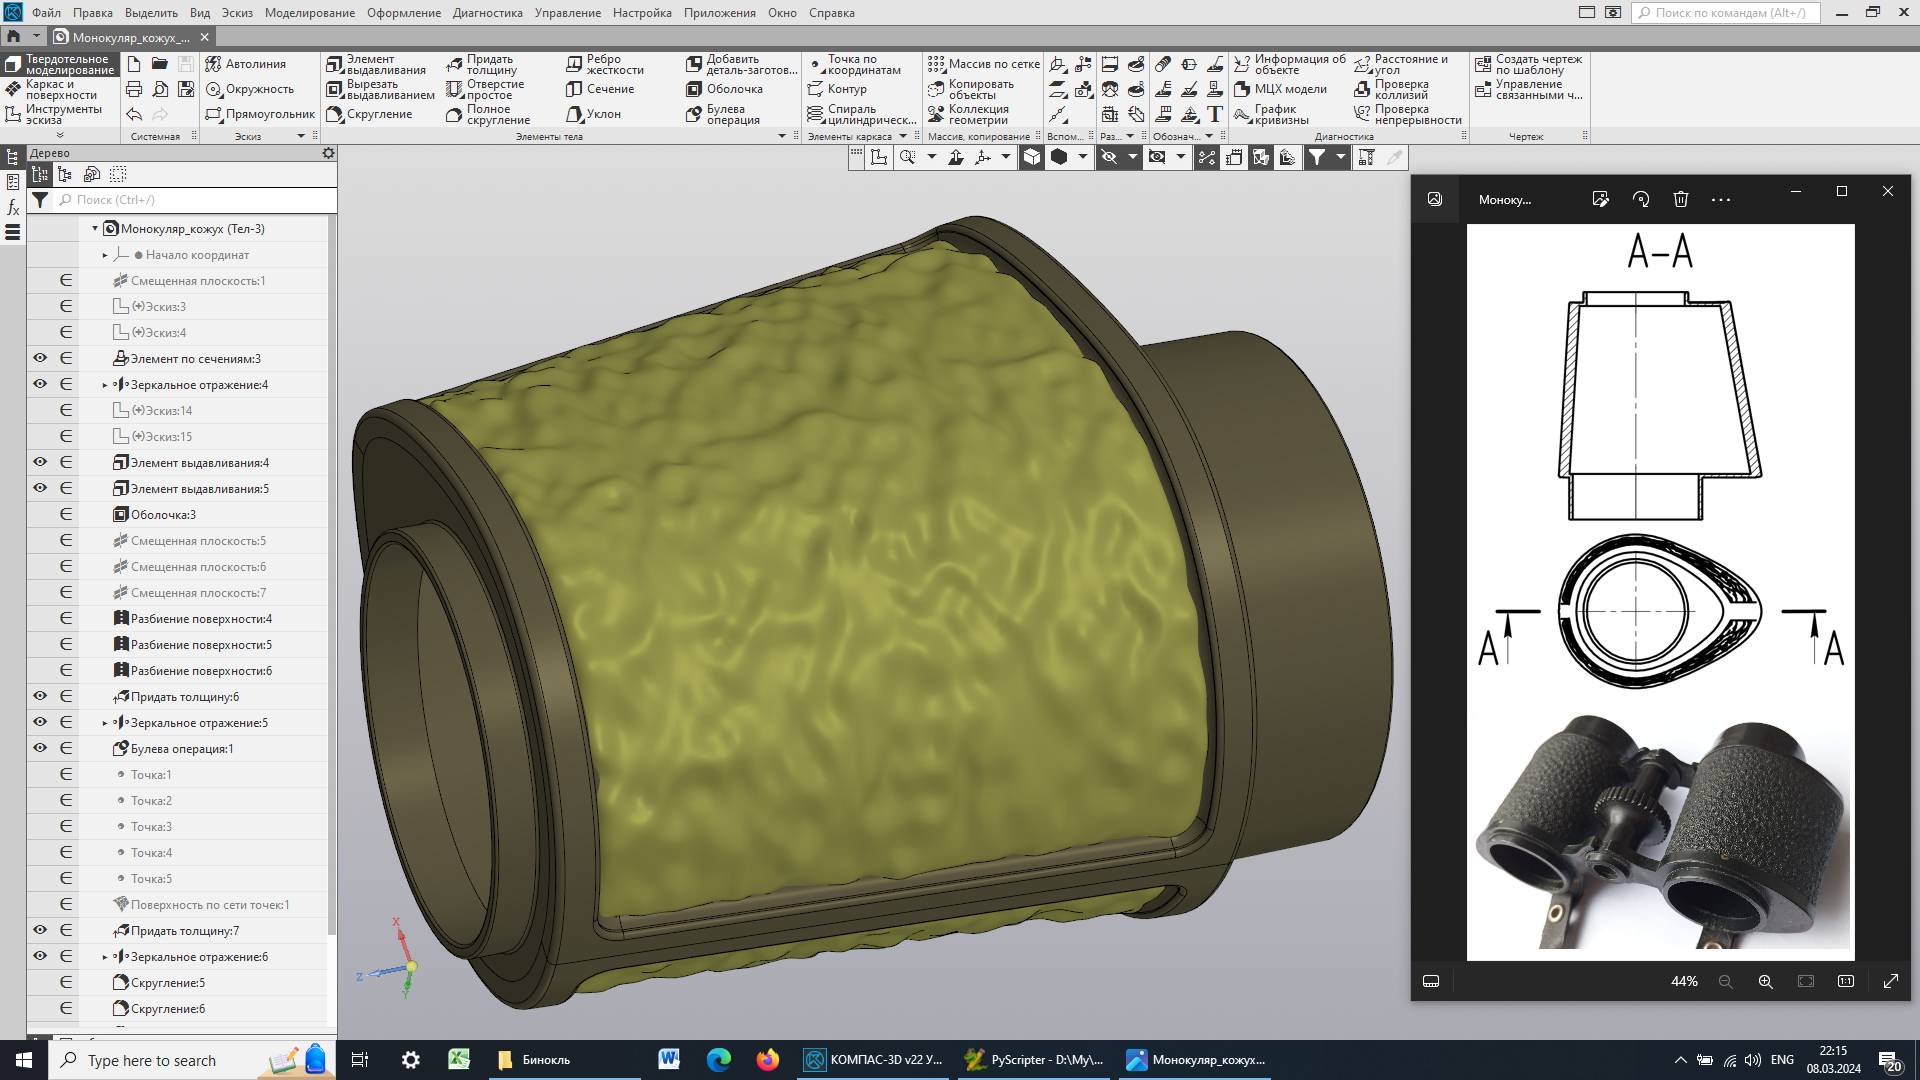
Task: Collapse the Монокуляр_кожух root node
Action: [95, 229]
